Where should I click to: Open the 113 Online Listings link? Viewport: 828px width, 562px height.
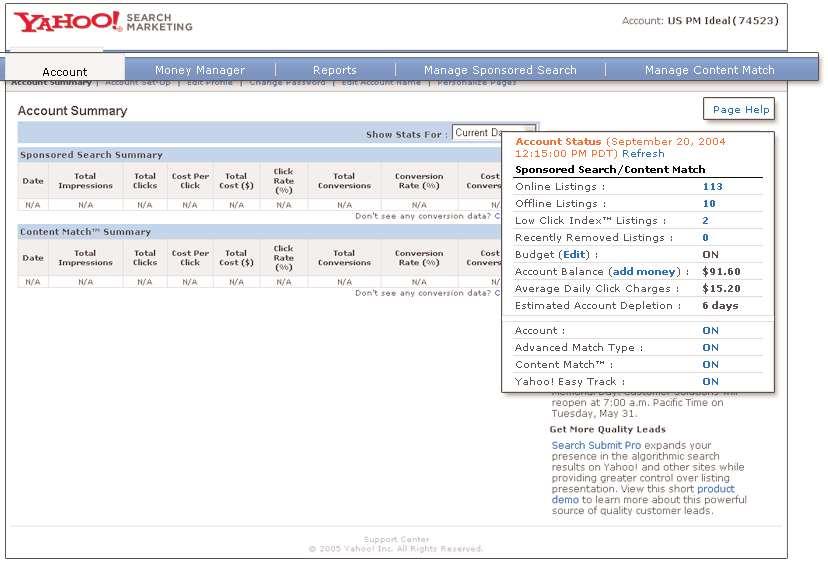[712, 187]
